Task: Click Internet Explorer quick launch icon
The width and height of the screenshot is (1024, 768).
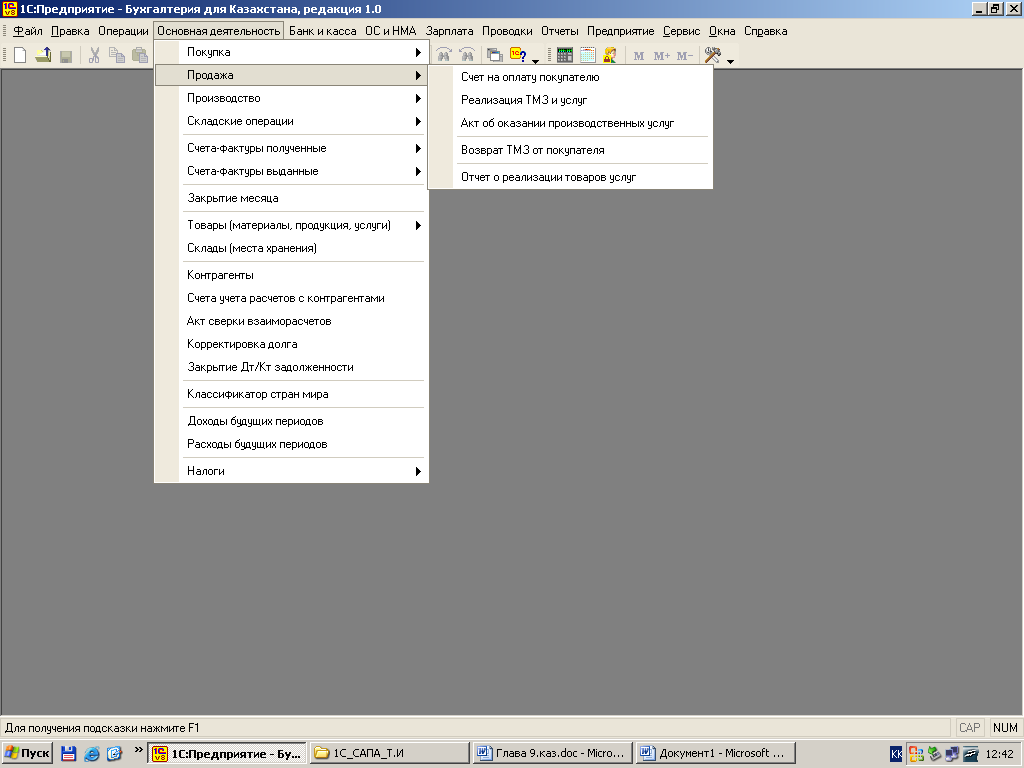Action: [92, 754]
